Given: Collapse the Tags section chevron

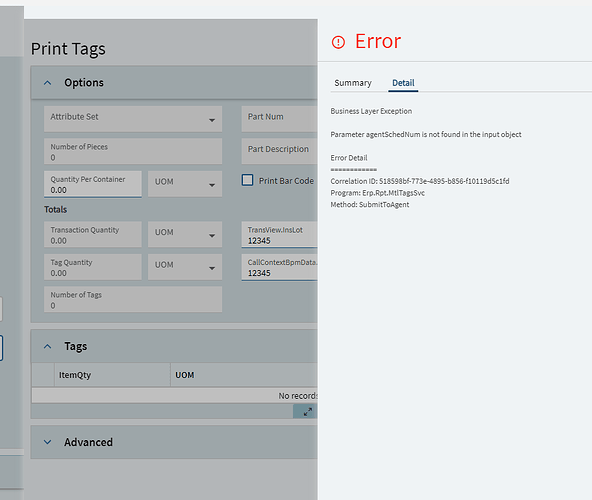Looking at the screenshot, I should [48, 346].
